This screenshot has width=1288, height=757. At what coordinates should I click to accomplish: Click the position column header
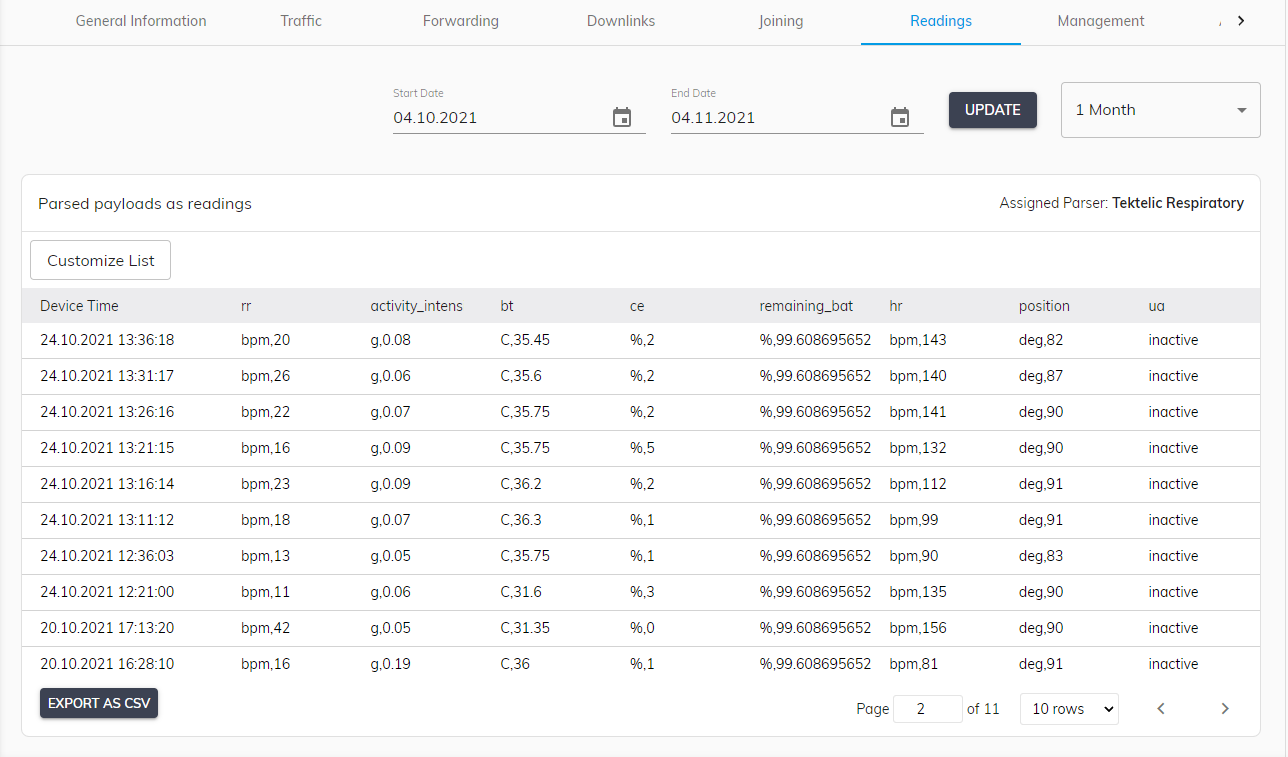pyautogui.click(x=1044, y=306)
